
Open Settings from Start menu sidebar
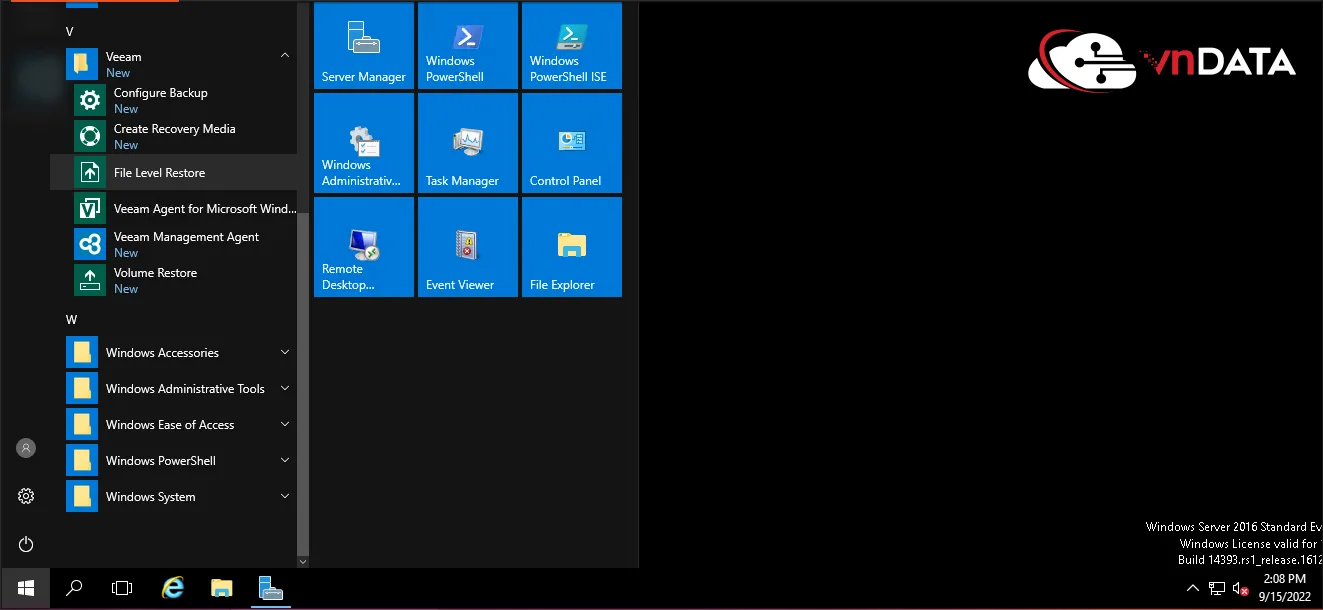(x=26, y=496)
